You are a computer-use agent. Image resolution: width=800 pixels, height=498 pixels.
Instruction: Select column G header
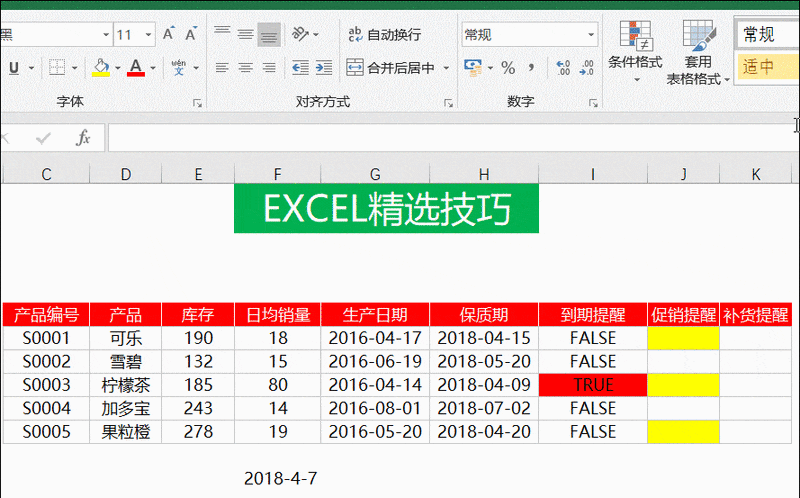375,174
